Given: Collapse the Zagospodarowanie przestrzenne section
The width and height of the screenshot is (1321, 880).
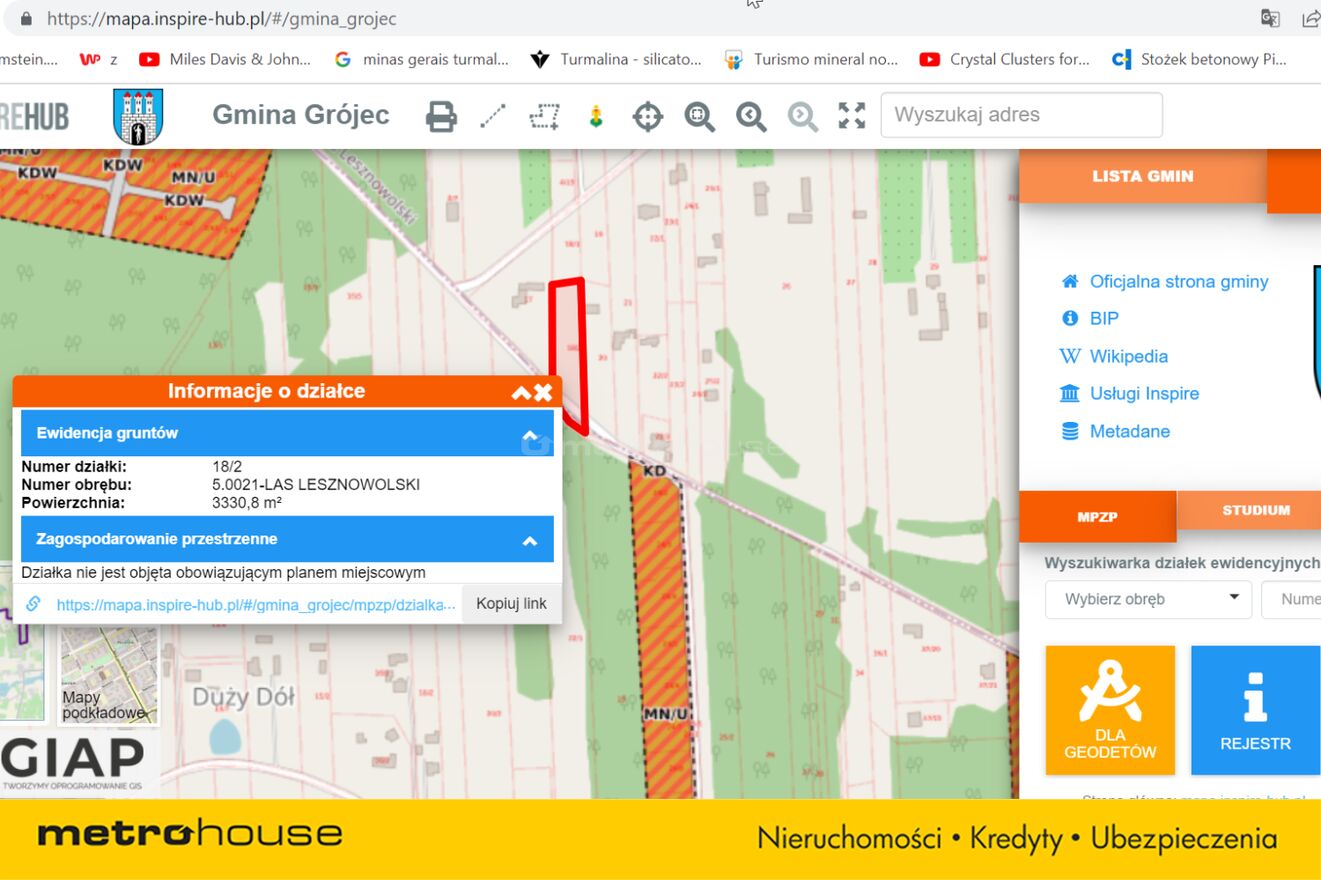Looking at the screenshot, I should point(530,540).
